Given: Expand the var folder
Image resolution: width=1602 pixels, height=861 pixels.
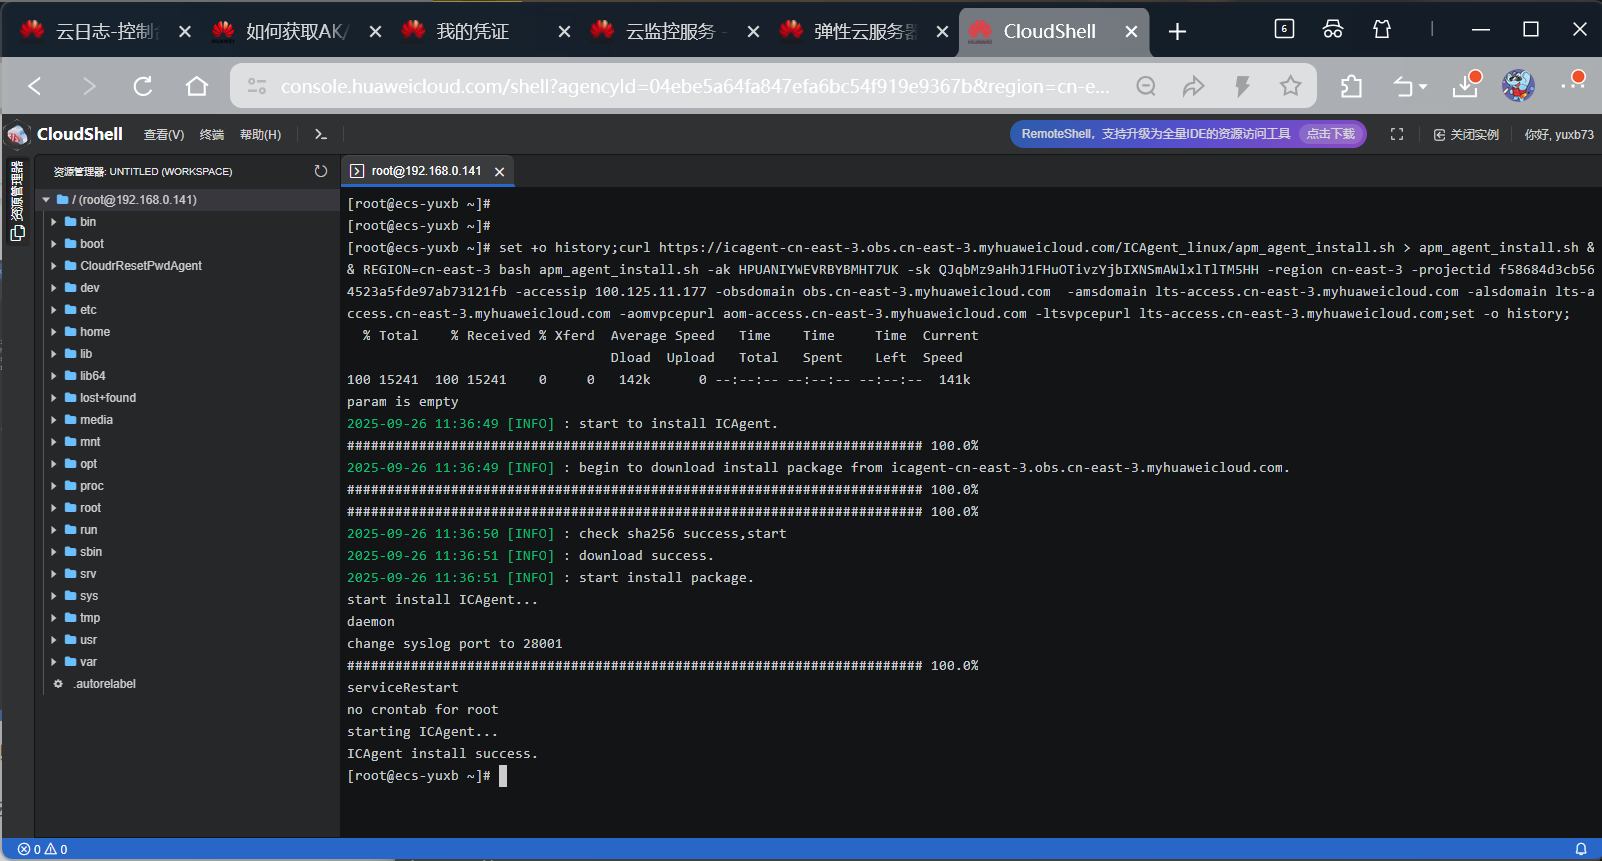Looking at the screenshot, I should [x=54, y=662].
